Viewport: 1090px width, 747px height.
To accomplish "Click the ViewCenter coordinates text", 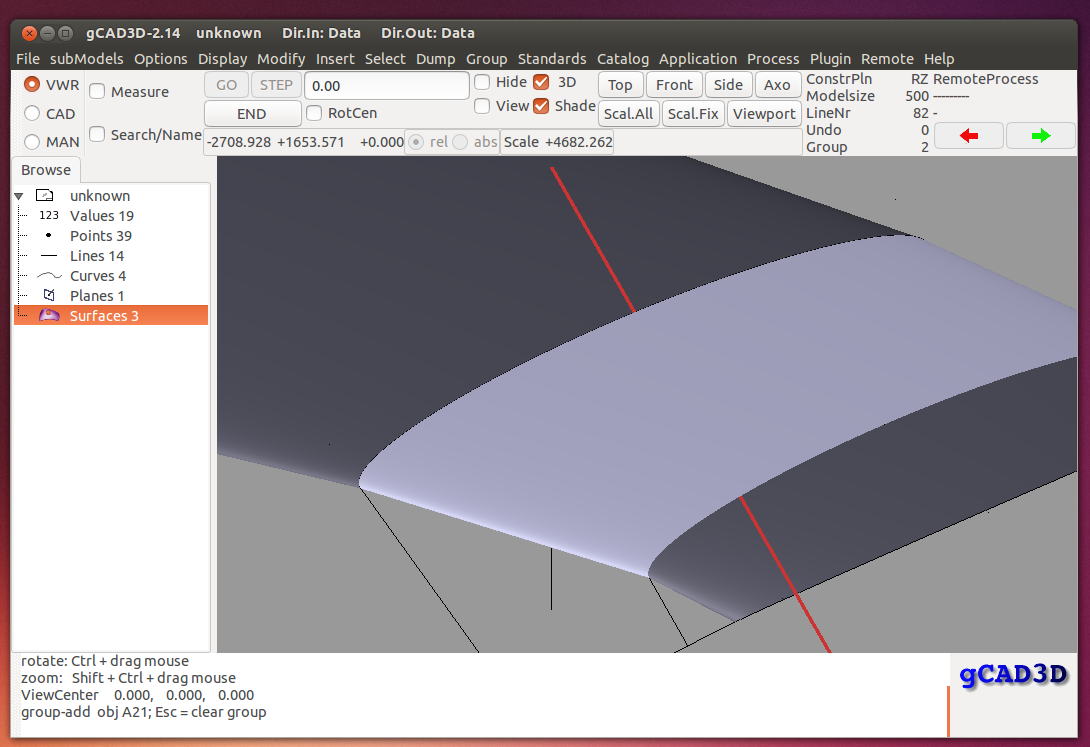I will [x=137, y=695].
